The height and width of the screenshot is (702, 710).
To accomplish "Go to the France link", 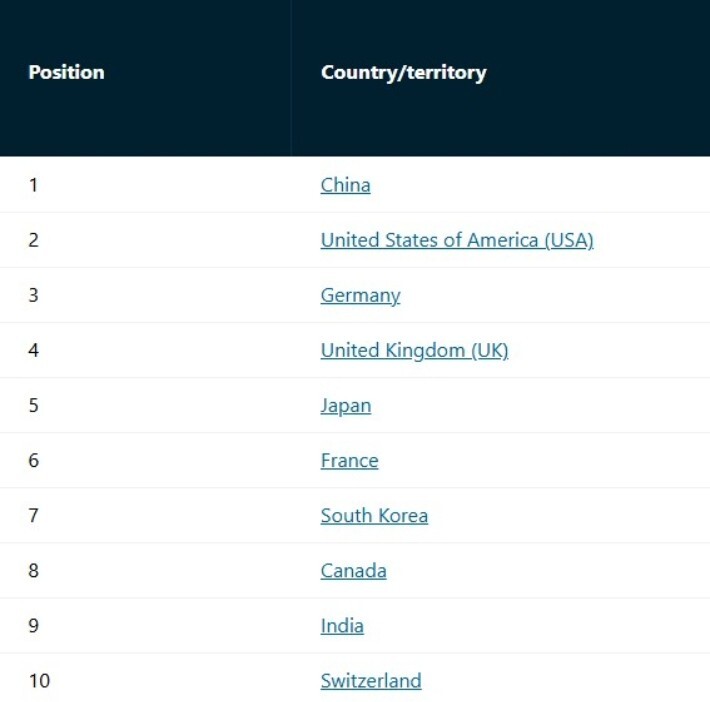I will tap(349, 460).
